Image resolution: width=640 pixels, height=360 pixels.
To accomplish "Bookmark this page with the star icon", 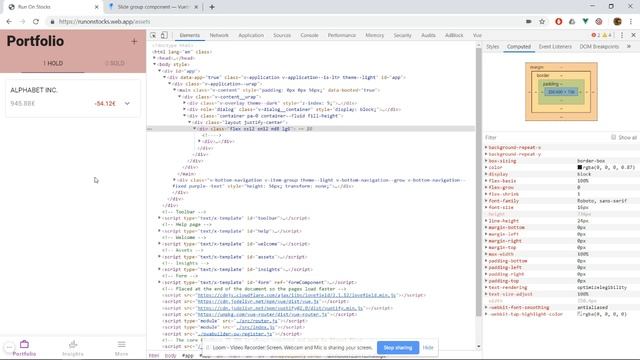I will point(542,22).
